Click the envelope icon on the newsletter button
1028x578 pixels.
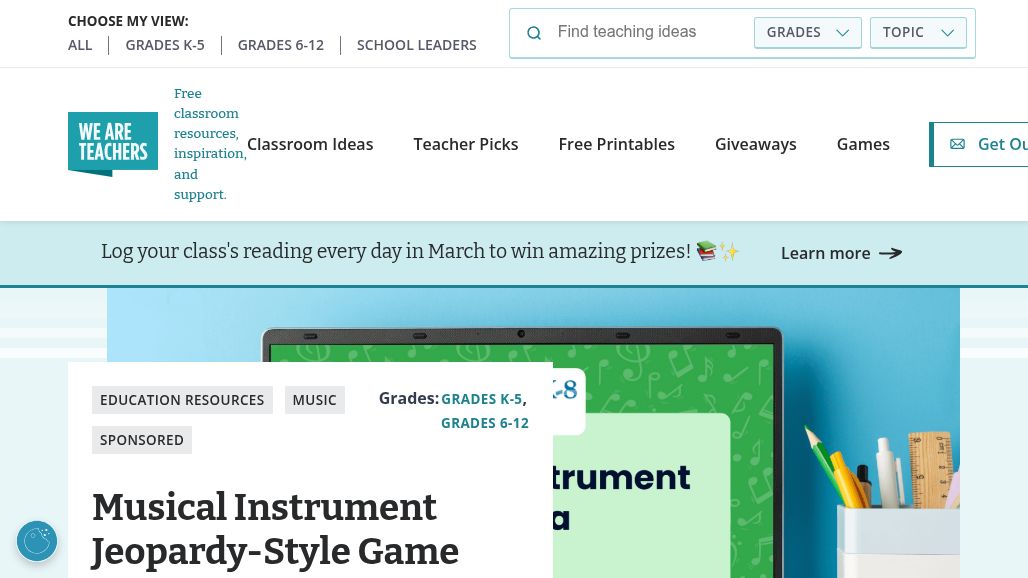pyautogui.click(x=957, y=144)
